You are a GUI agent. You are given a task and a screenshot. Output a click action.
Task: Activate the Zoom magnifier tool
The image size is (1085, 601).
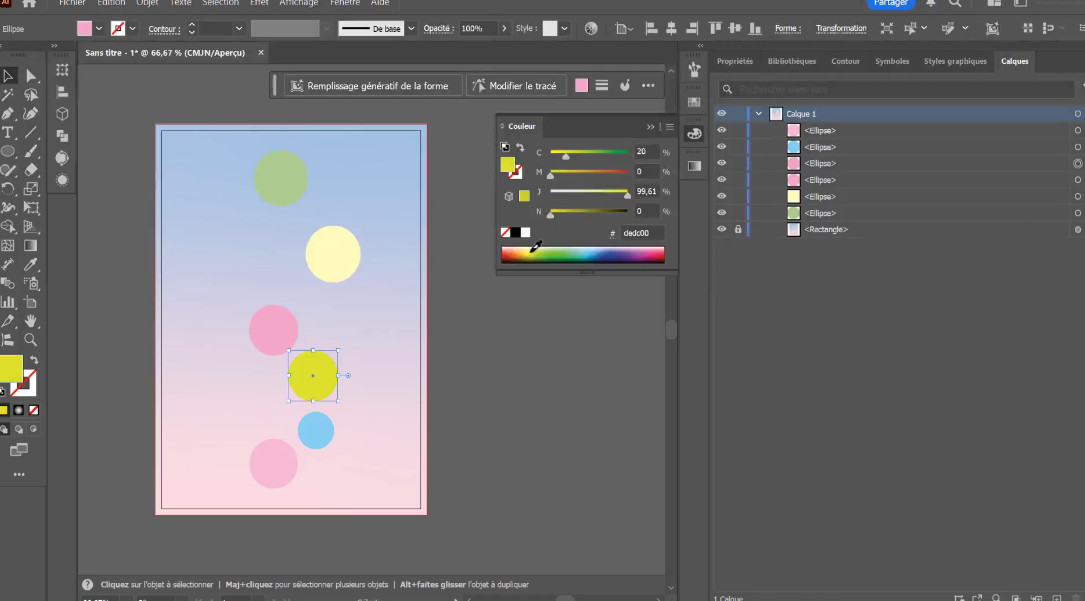pos(31,340)
